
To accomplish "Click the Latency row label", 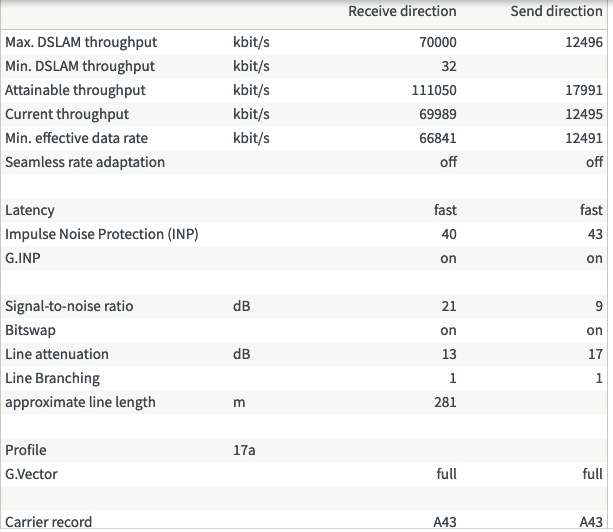I will pyautogui.click(x=30, y=210).
